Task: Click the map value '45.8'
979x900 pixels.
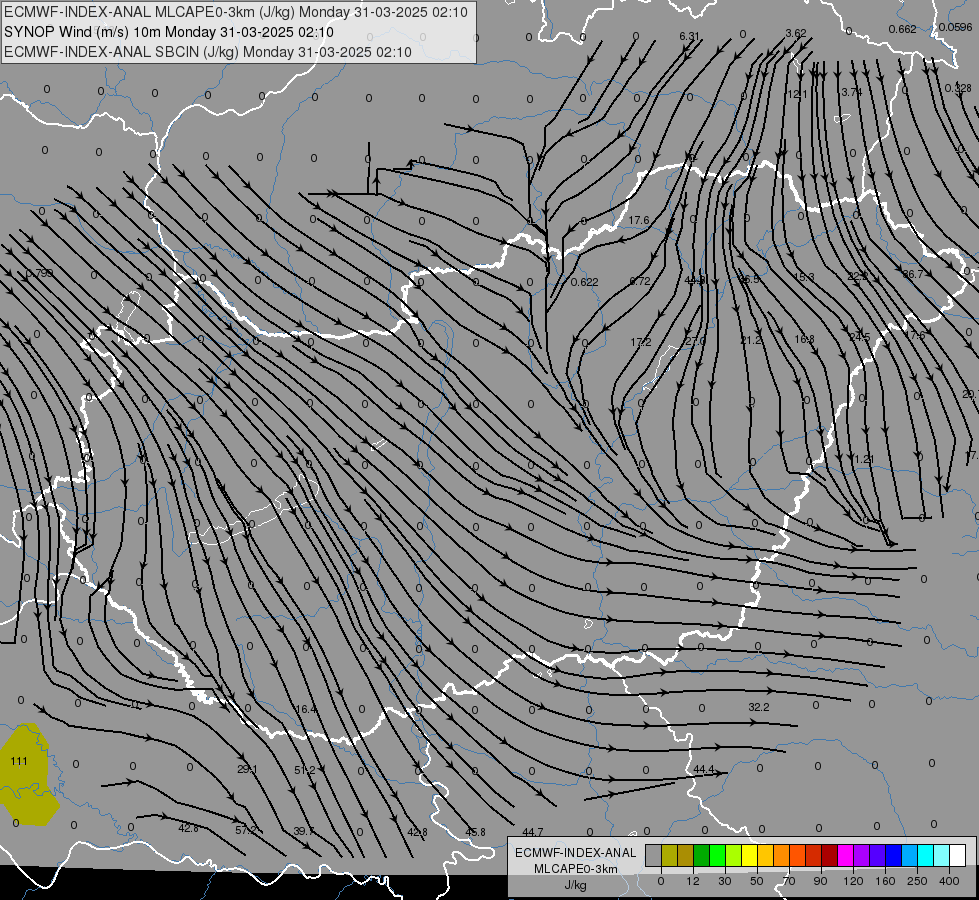Action: tap(475, 832)
